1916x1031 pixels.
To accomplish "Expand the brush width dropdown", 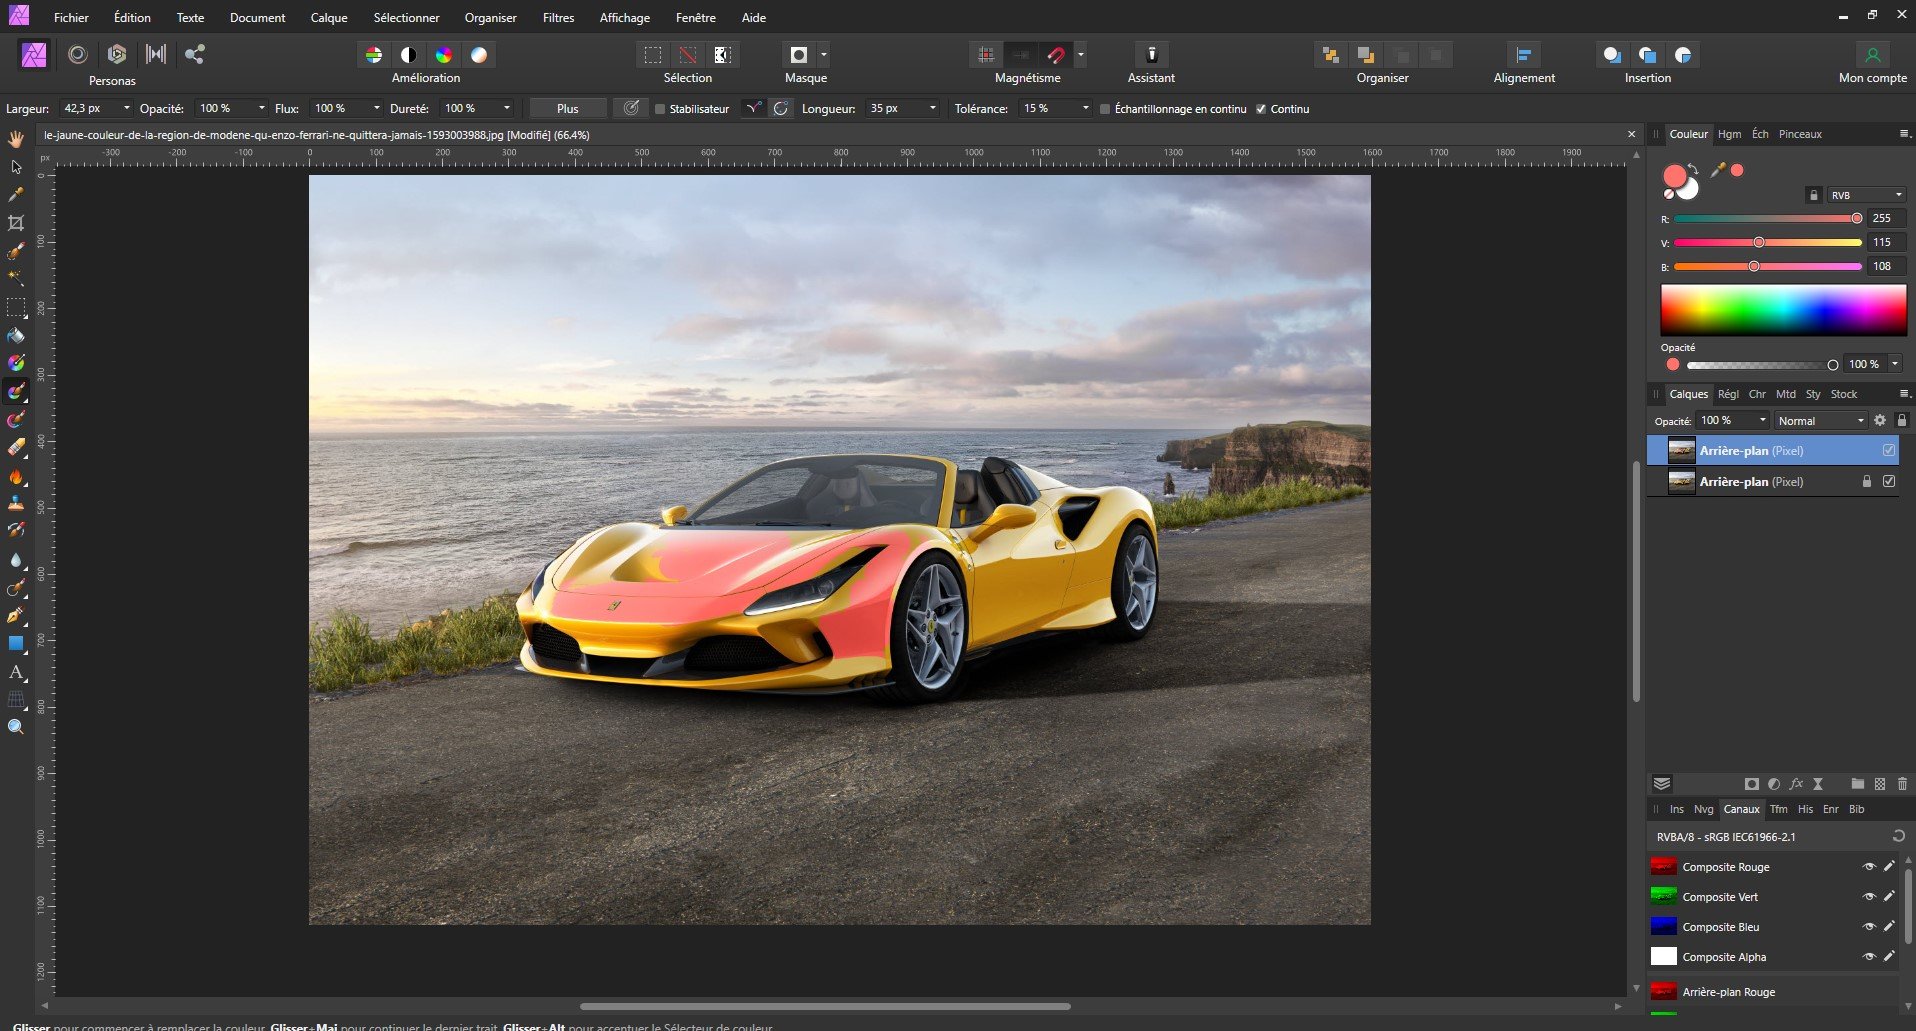I will tap(128, 108).
